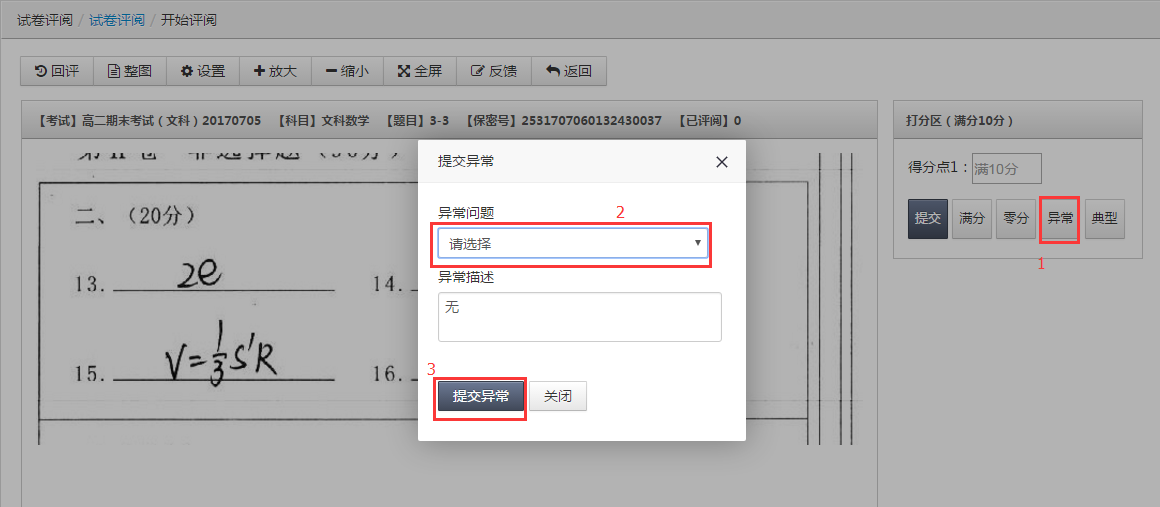Click the 【考试】高二期末考试 label
The width and height of the screenshot is (1160, 507).
coord(147,120)
